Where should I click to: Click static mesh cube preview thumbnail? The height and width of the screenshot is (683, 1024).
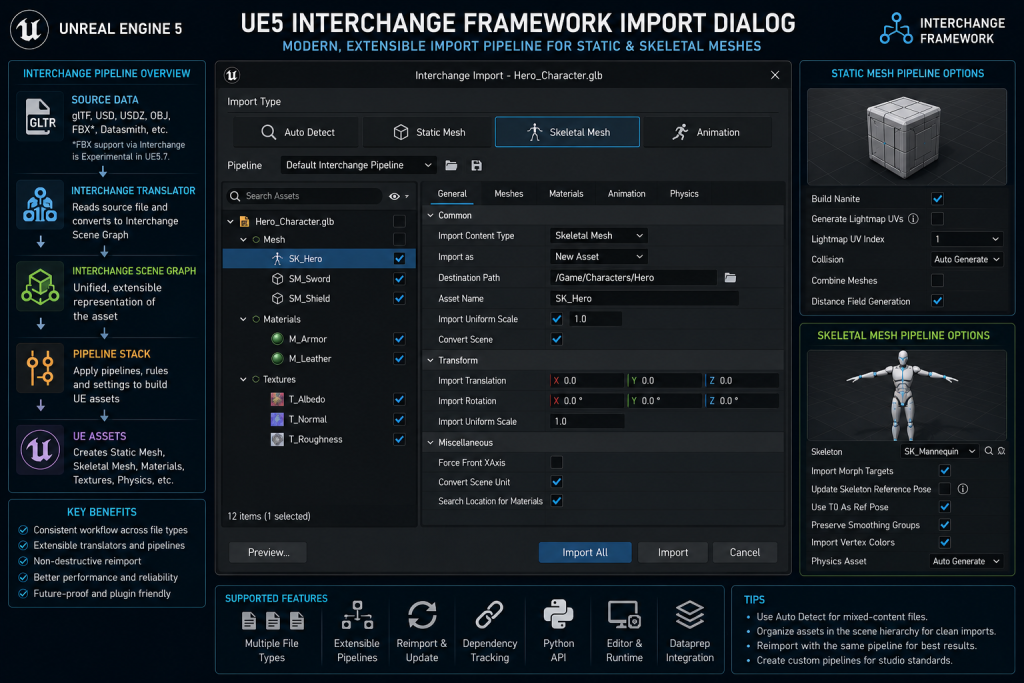[x=906, y=137]
